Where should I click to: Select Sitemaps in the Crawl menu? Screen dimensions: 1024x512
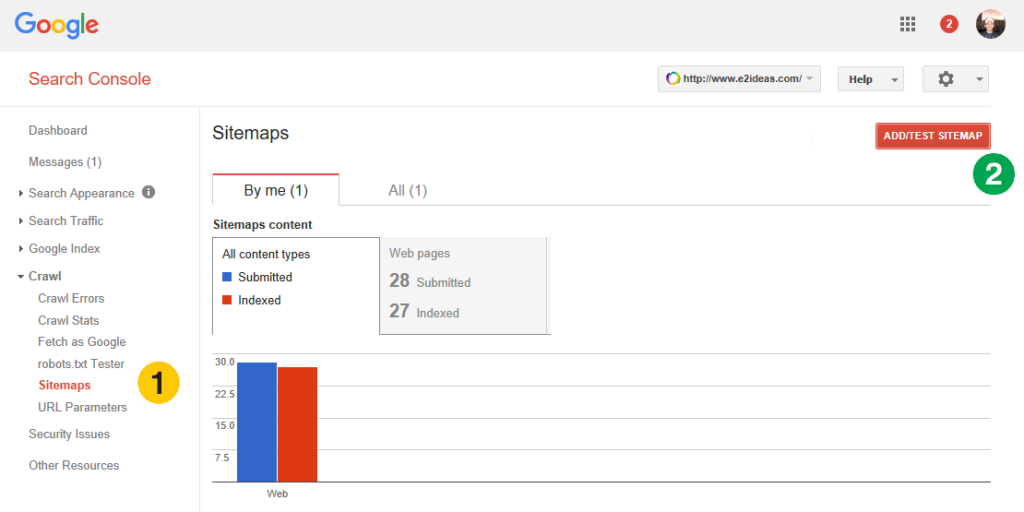tap(65, 385)
